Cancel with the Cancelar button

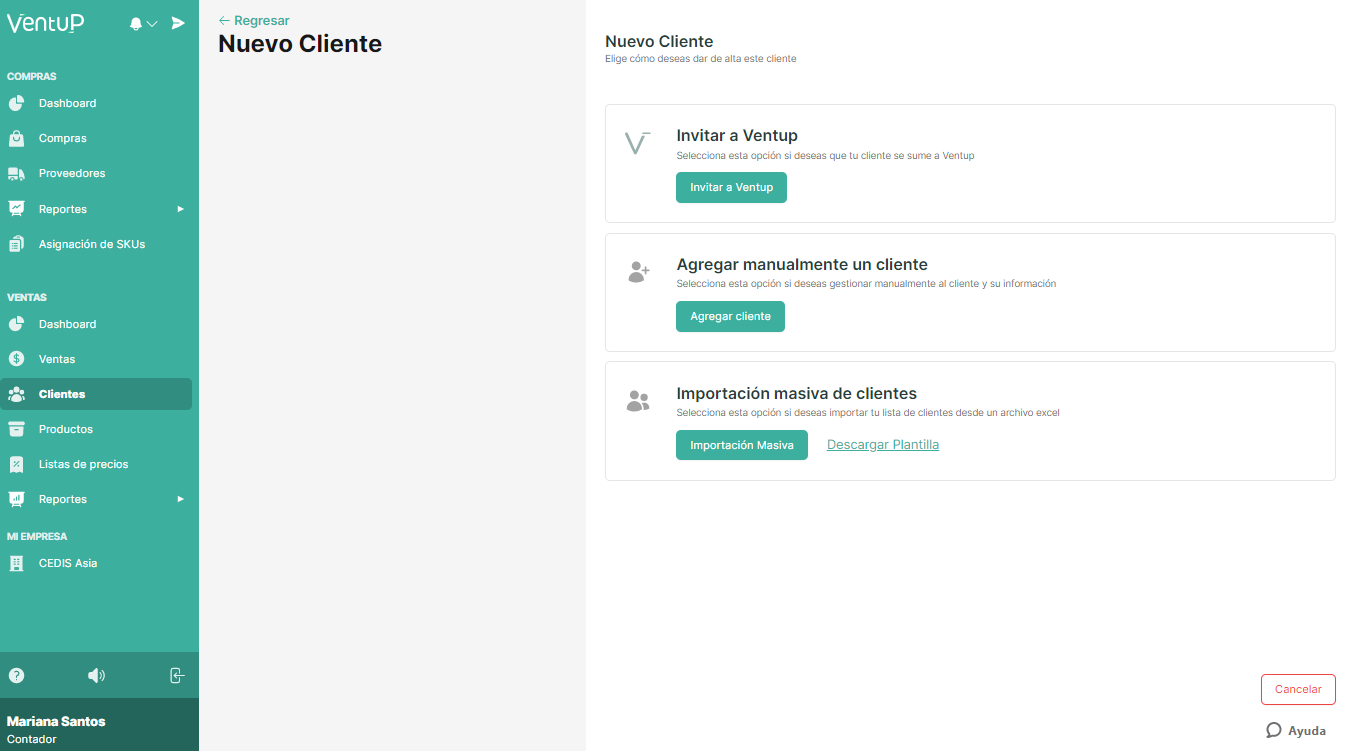point(1297,689)
